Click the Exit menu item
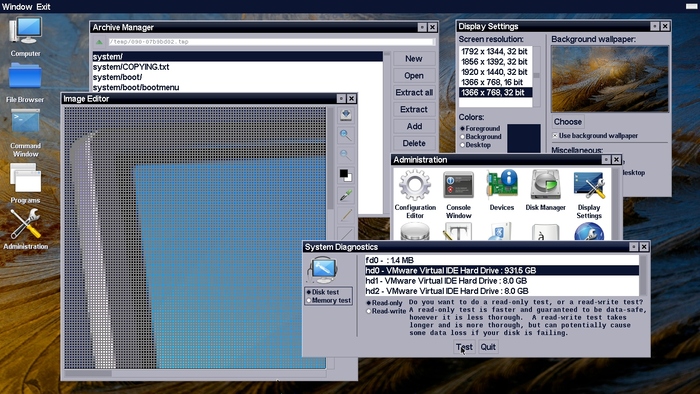This screenshot has height=394, width=700. [x=43, y=7]
